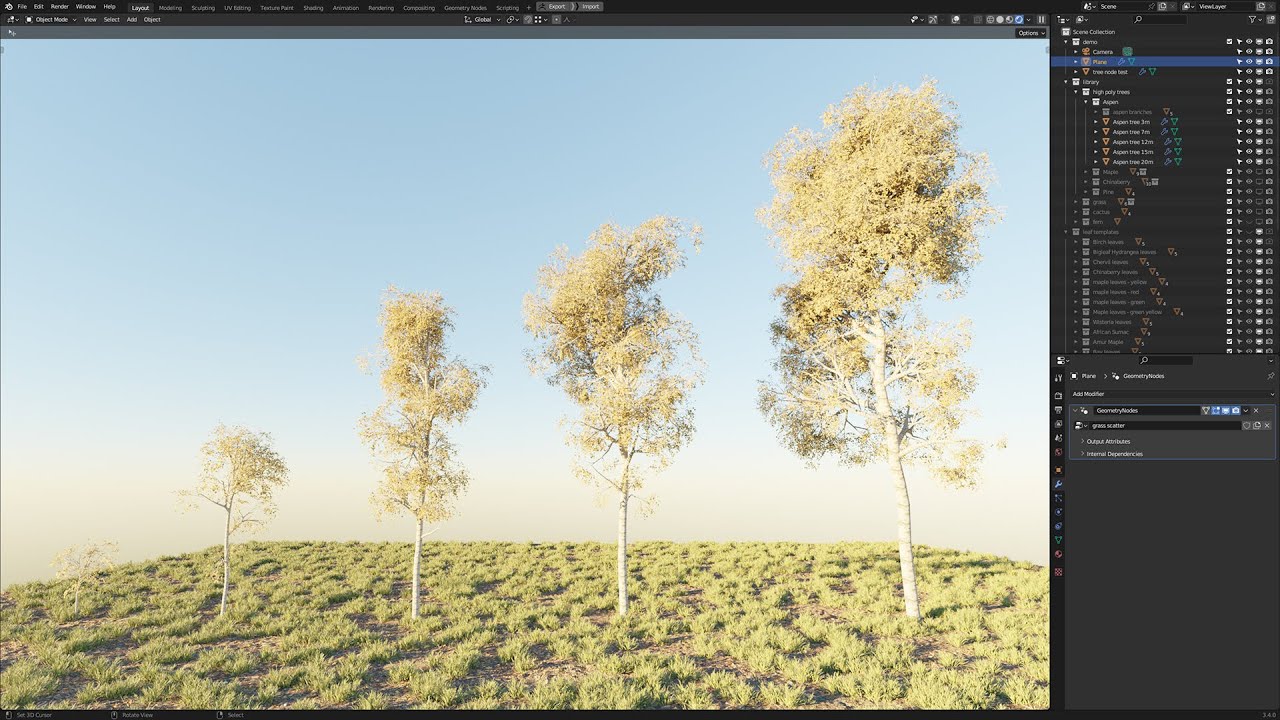1280x720 pixels.
Task: Collapse the Aspen collection in outliner
Action: coord(1086,102)
